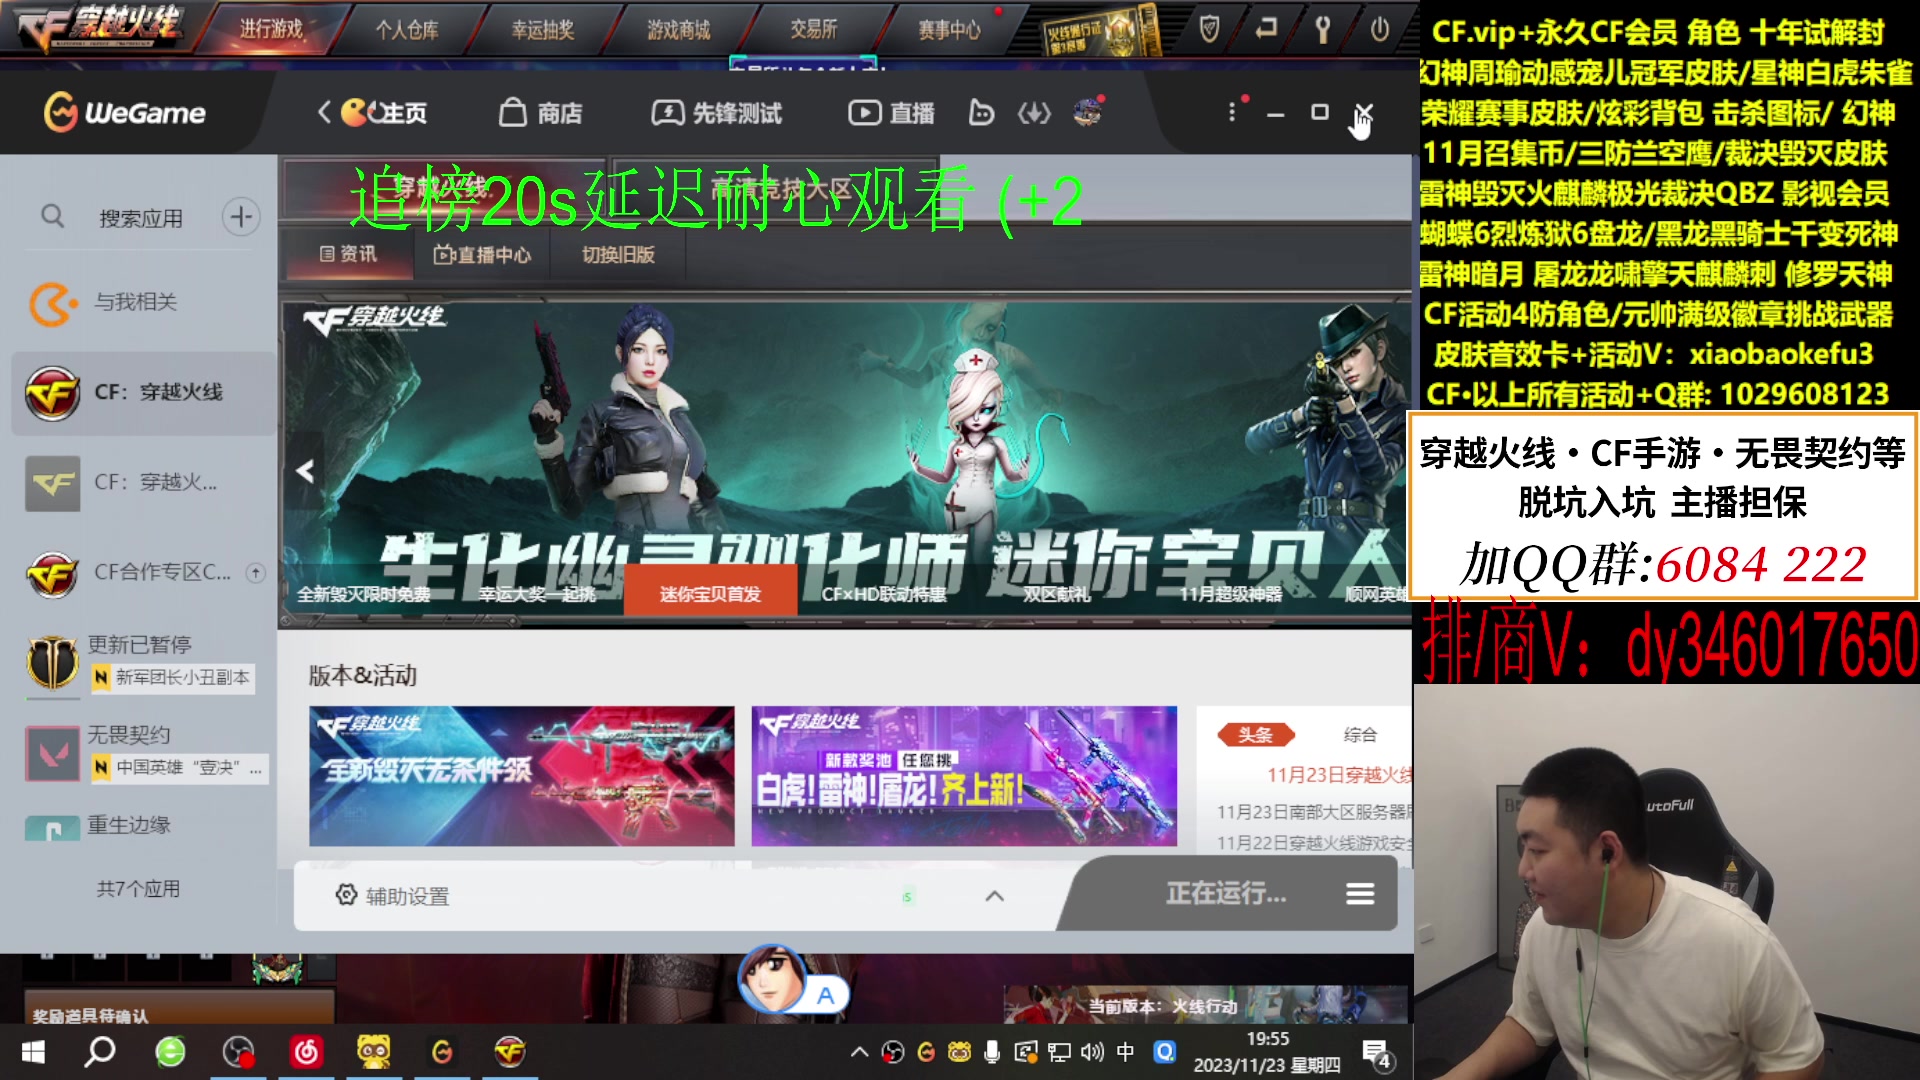
Task: Open 11月23日穿越火线 red news link
Action: click(1340, 775)
